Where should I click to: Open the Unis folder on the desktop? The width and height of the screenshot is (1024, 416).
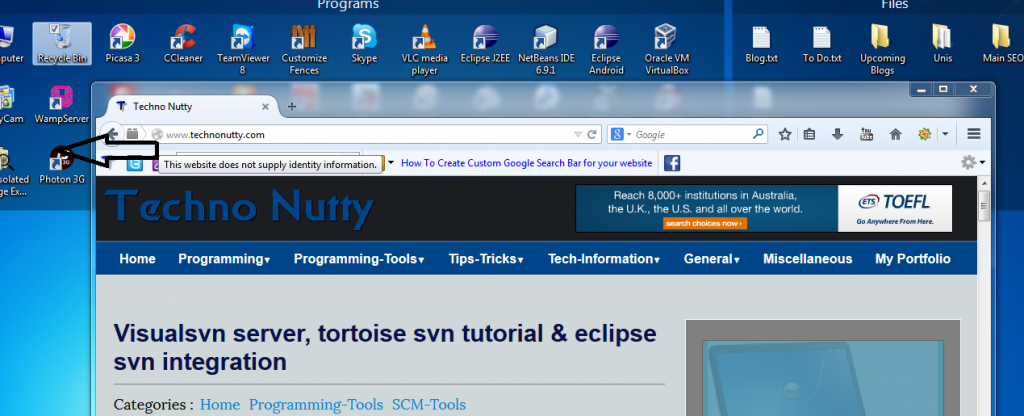coord(942,43)
